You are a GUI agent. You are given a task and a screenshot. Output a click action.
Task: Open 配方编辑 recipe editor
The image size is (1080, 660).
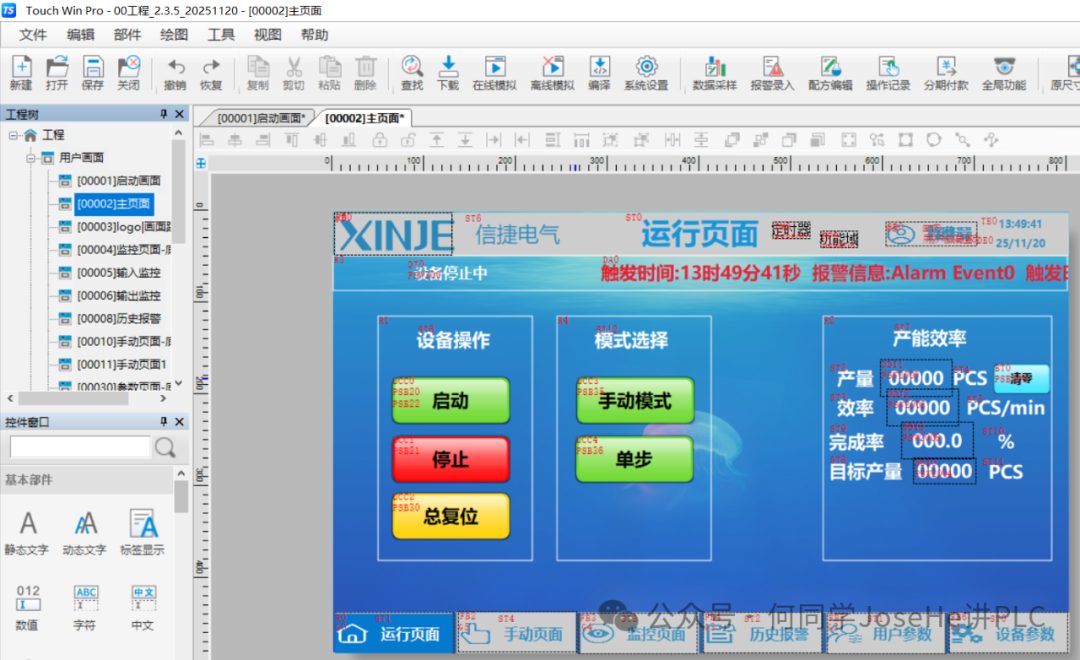click(x=831, y=73)
